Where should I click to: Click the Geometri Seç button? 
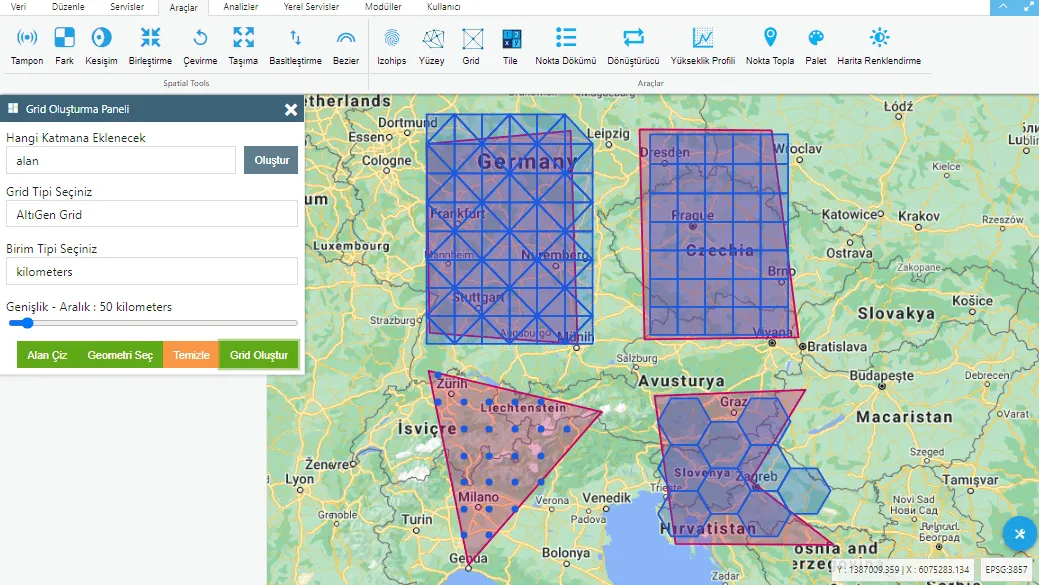[x=120, y=355]
